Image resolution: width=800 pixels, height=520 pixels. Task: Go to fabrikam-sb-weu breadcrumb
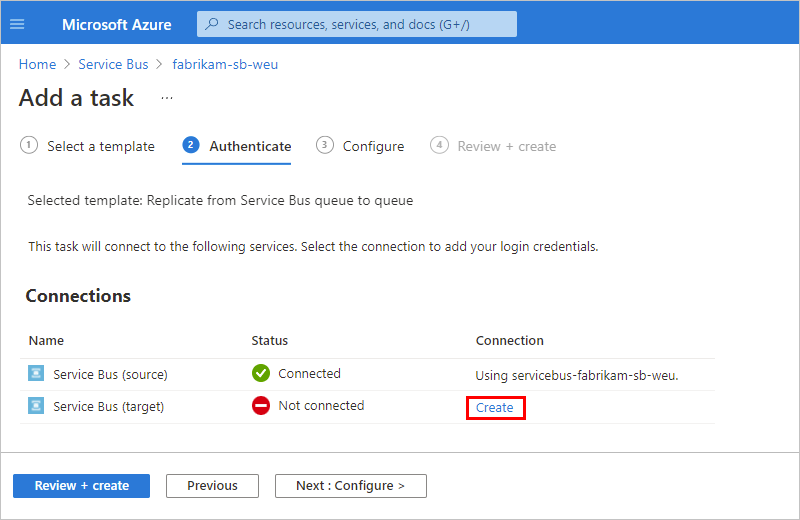pos(225,64)
